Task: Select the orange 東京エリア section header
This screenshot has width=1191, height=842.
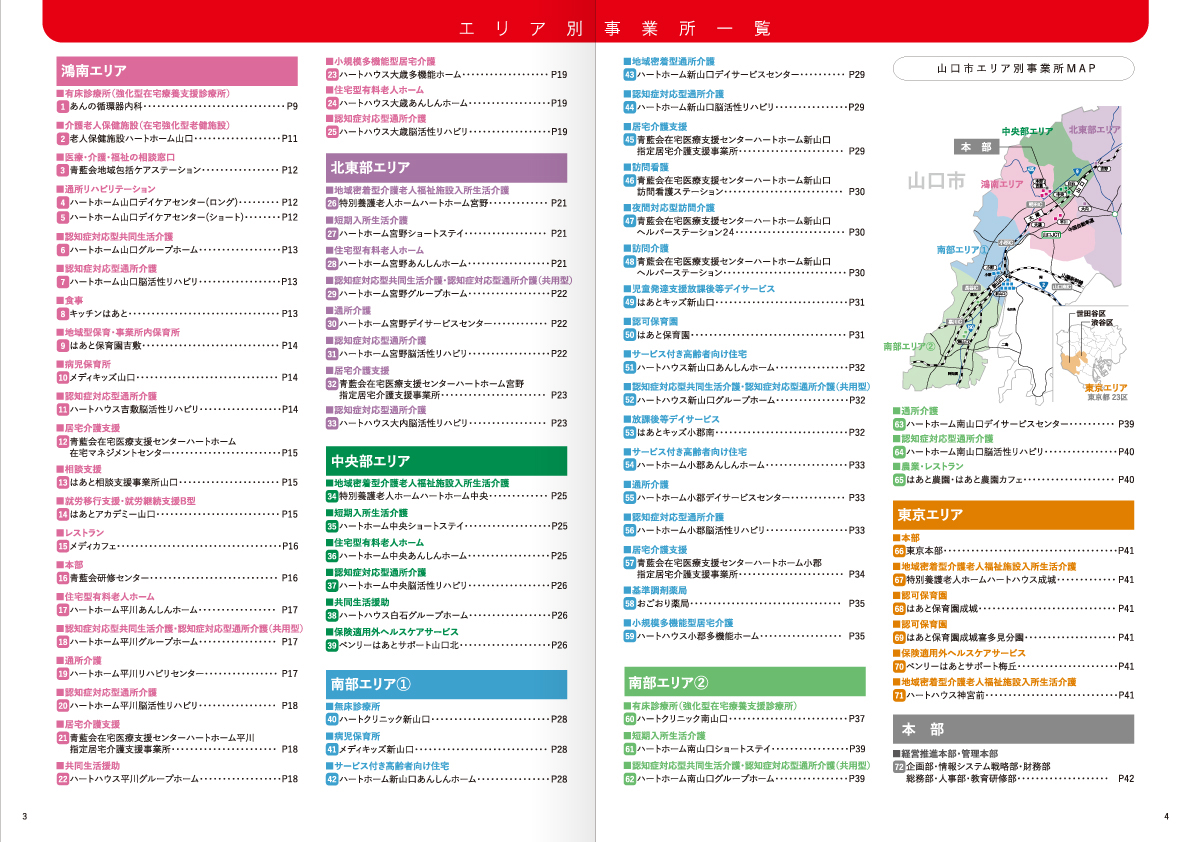Action: (x=1013, y=515)
